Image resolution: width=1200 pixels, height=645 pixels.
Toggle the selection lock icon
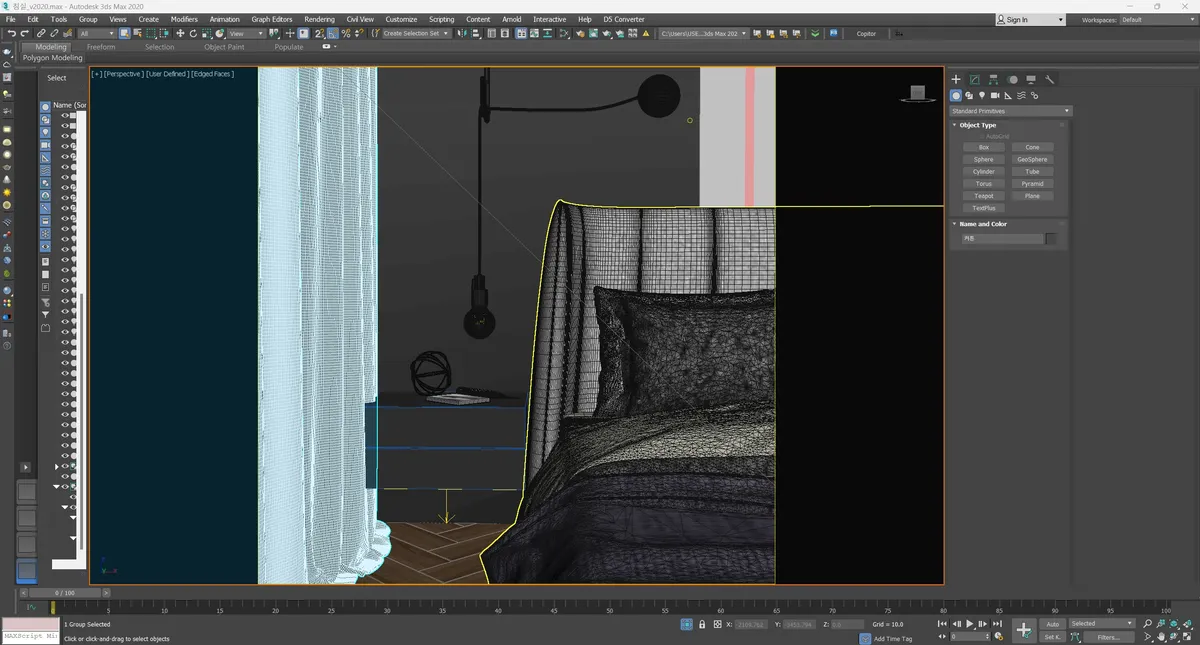pos(702,624)
